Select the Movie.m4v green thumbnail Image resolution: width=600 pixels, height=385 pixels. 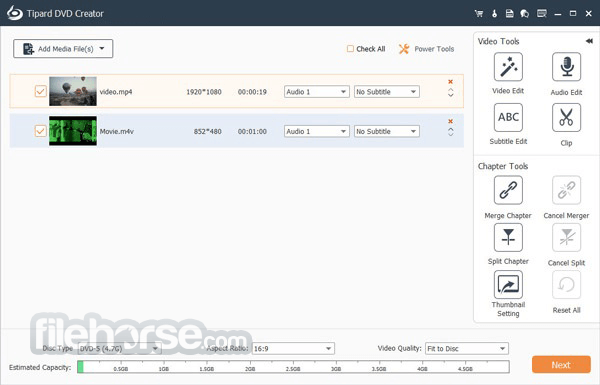pyautogui.click(x=73, y=131)
